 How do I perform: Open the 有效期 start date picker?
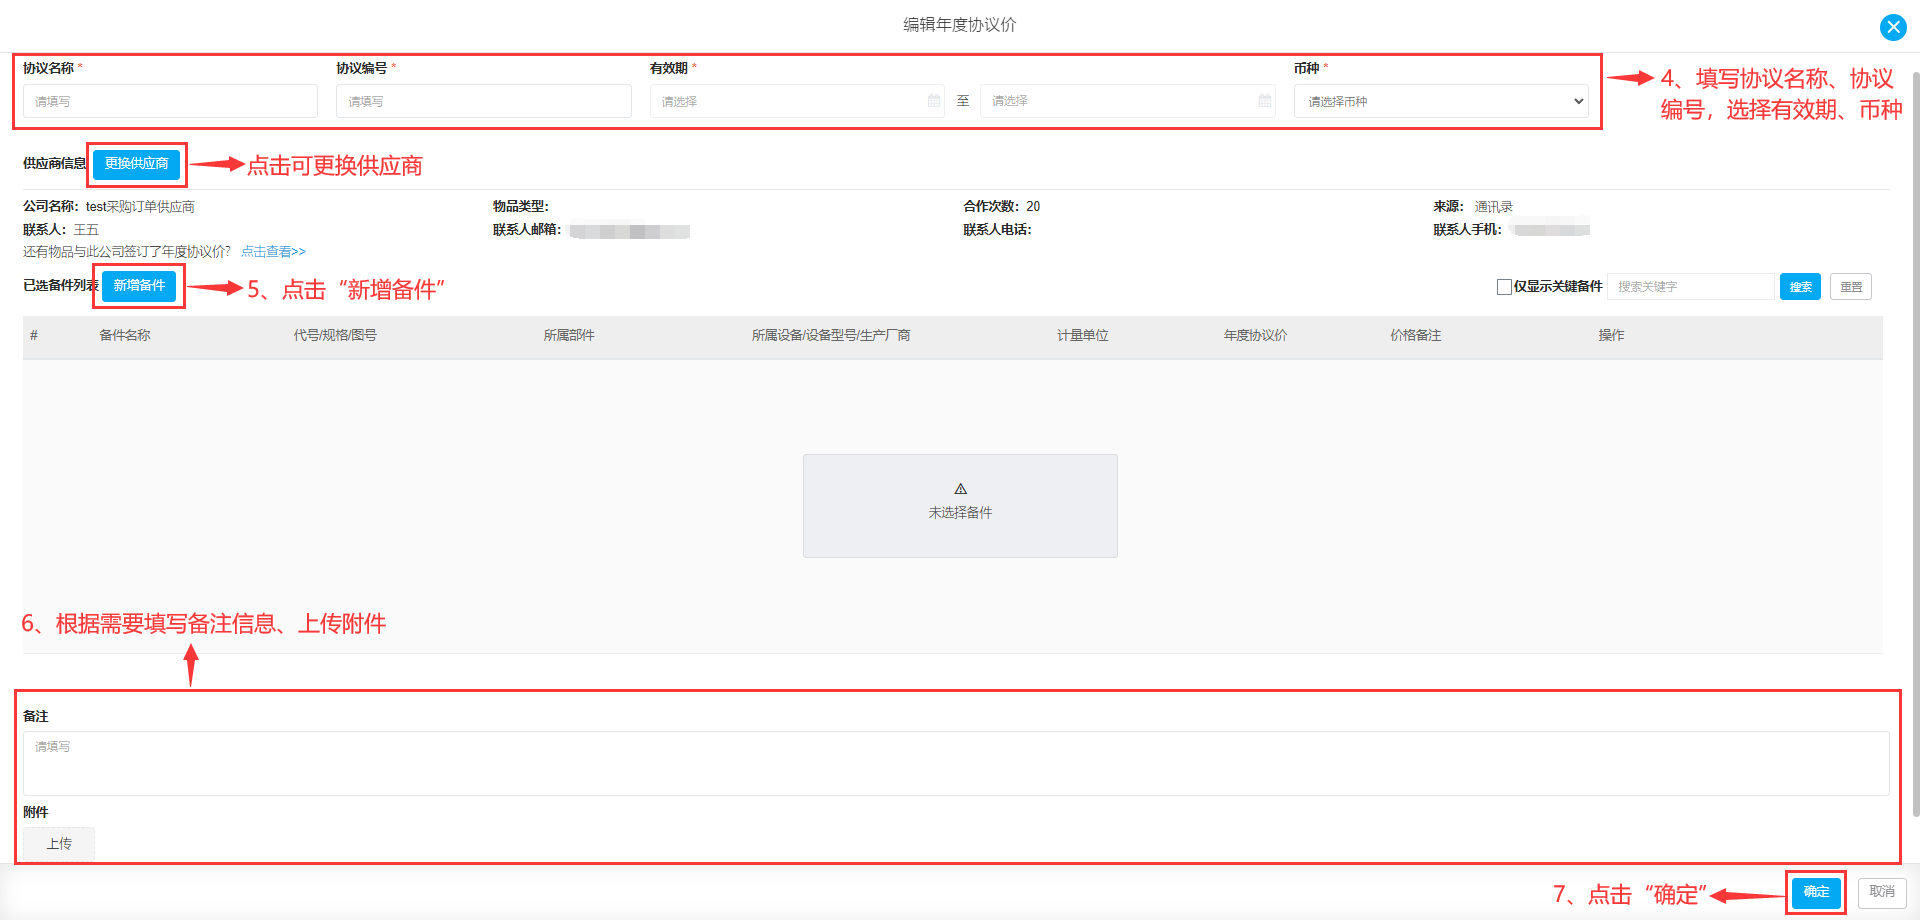(x=797, y=101)
